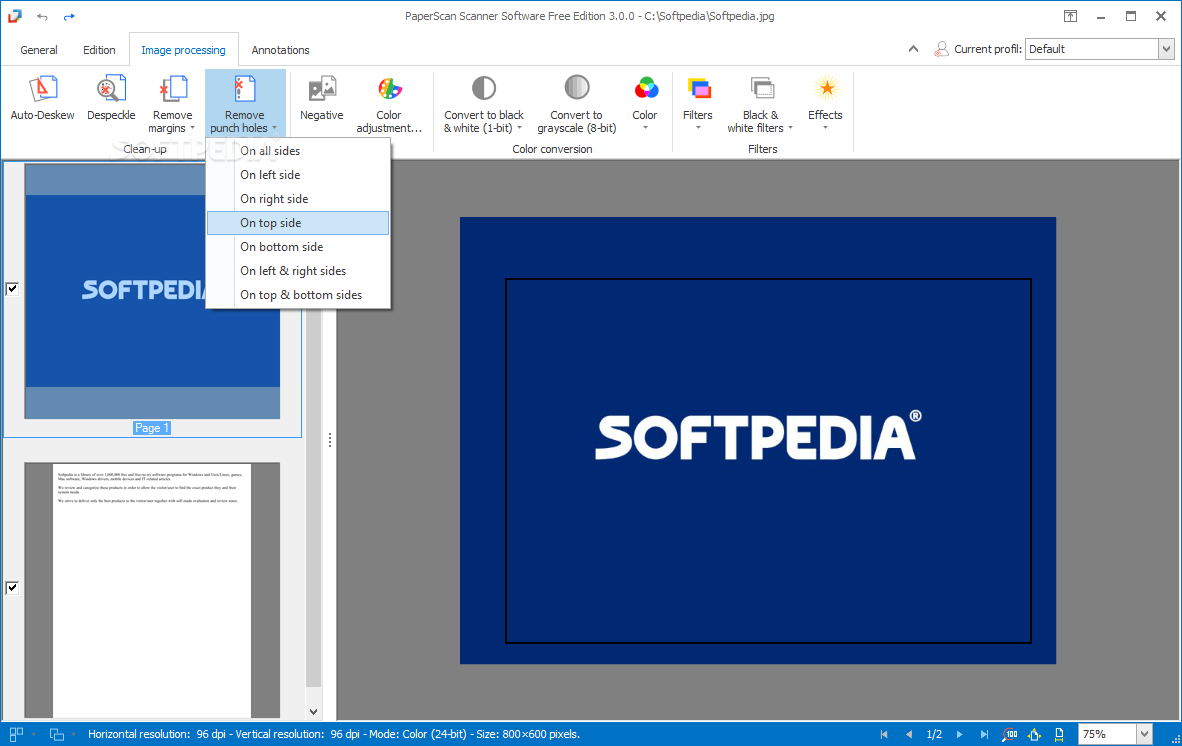Set zoom to 100% via status icon
This screenshot has width=1182, height=746.
[x=1010, y=734]
